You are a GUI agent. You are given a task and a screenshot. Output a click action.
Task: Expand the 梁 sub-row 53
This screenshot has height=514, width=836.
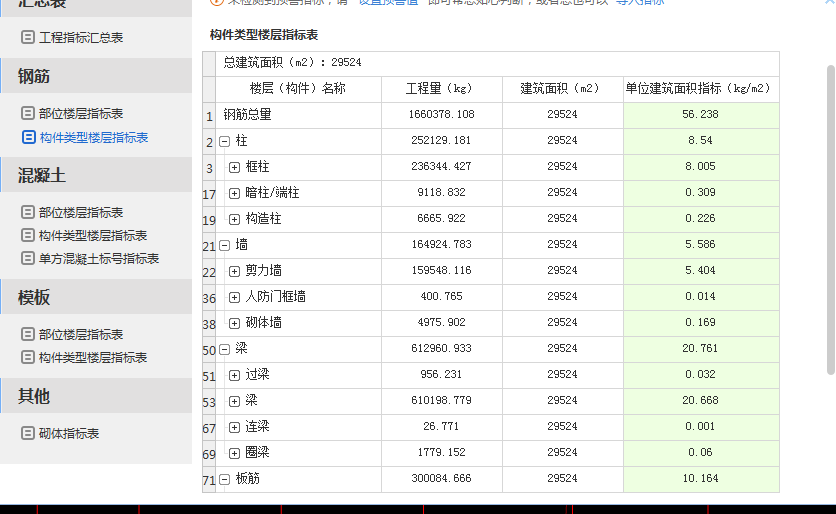(234, 401)
